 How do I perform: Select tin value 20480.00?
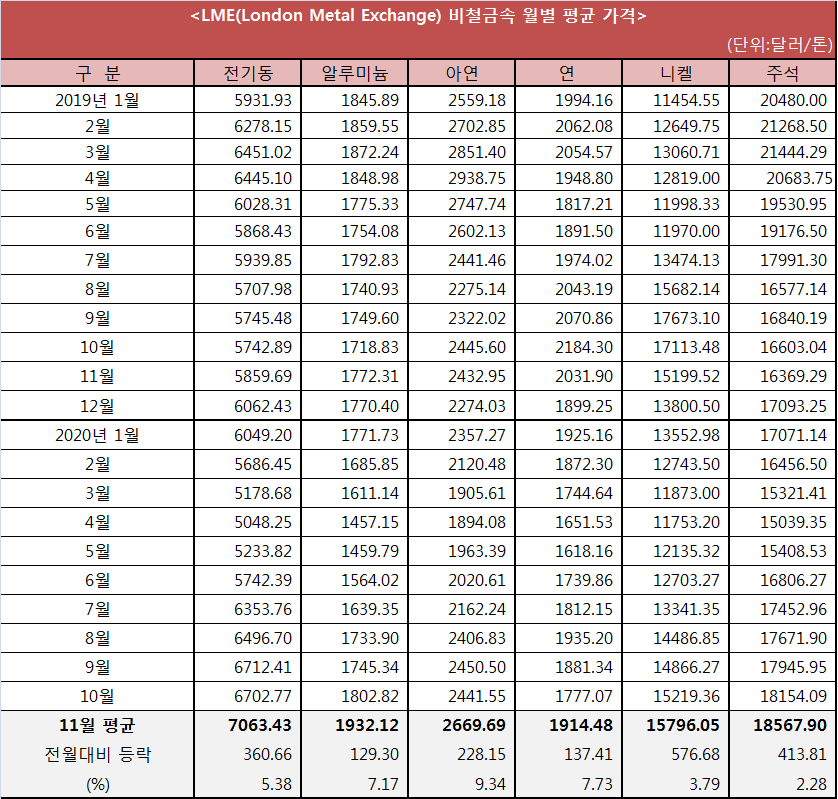pyautogui.click(x=794, y=100)
